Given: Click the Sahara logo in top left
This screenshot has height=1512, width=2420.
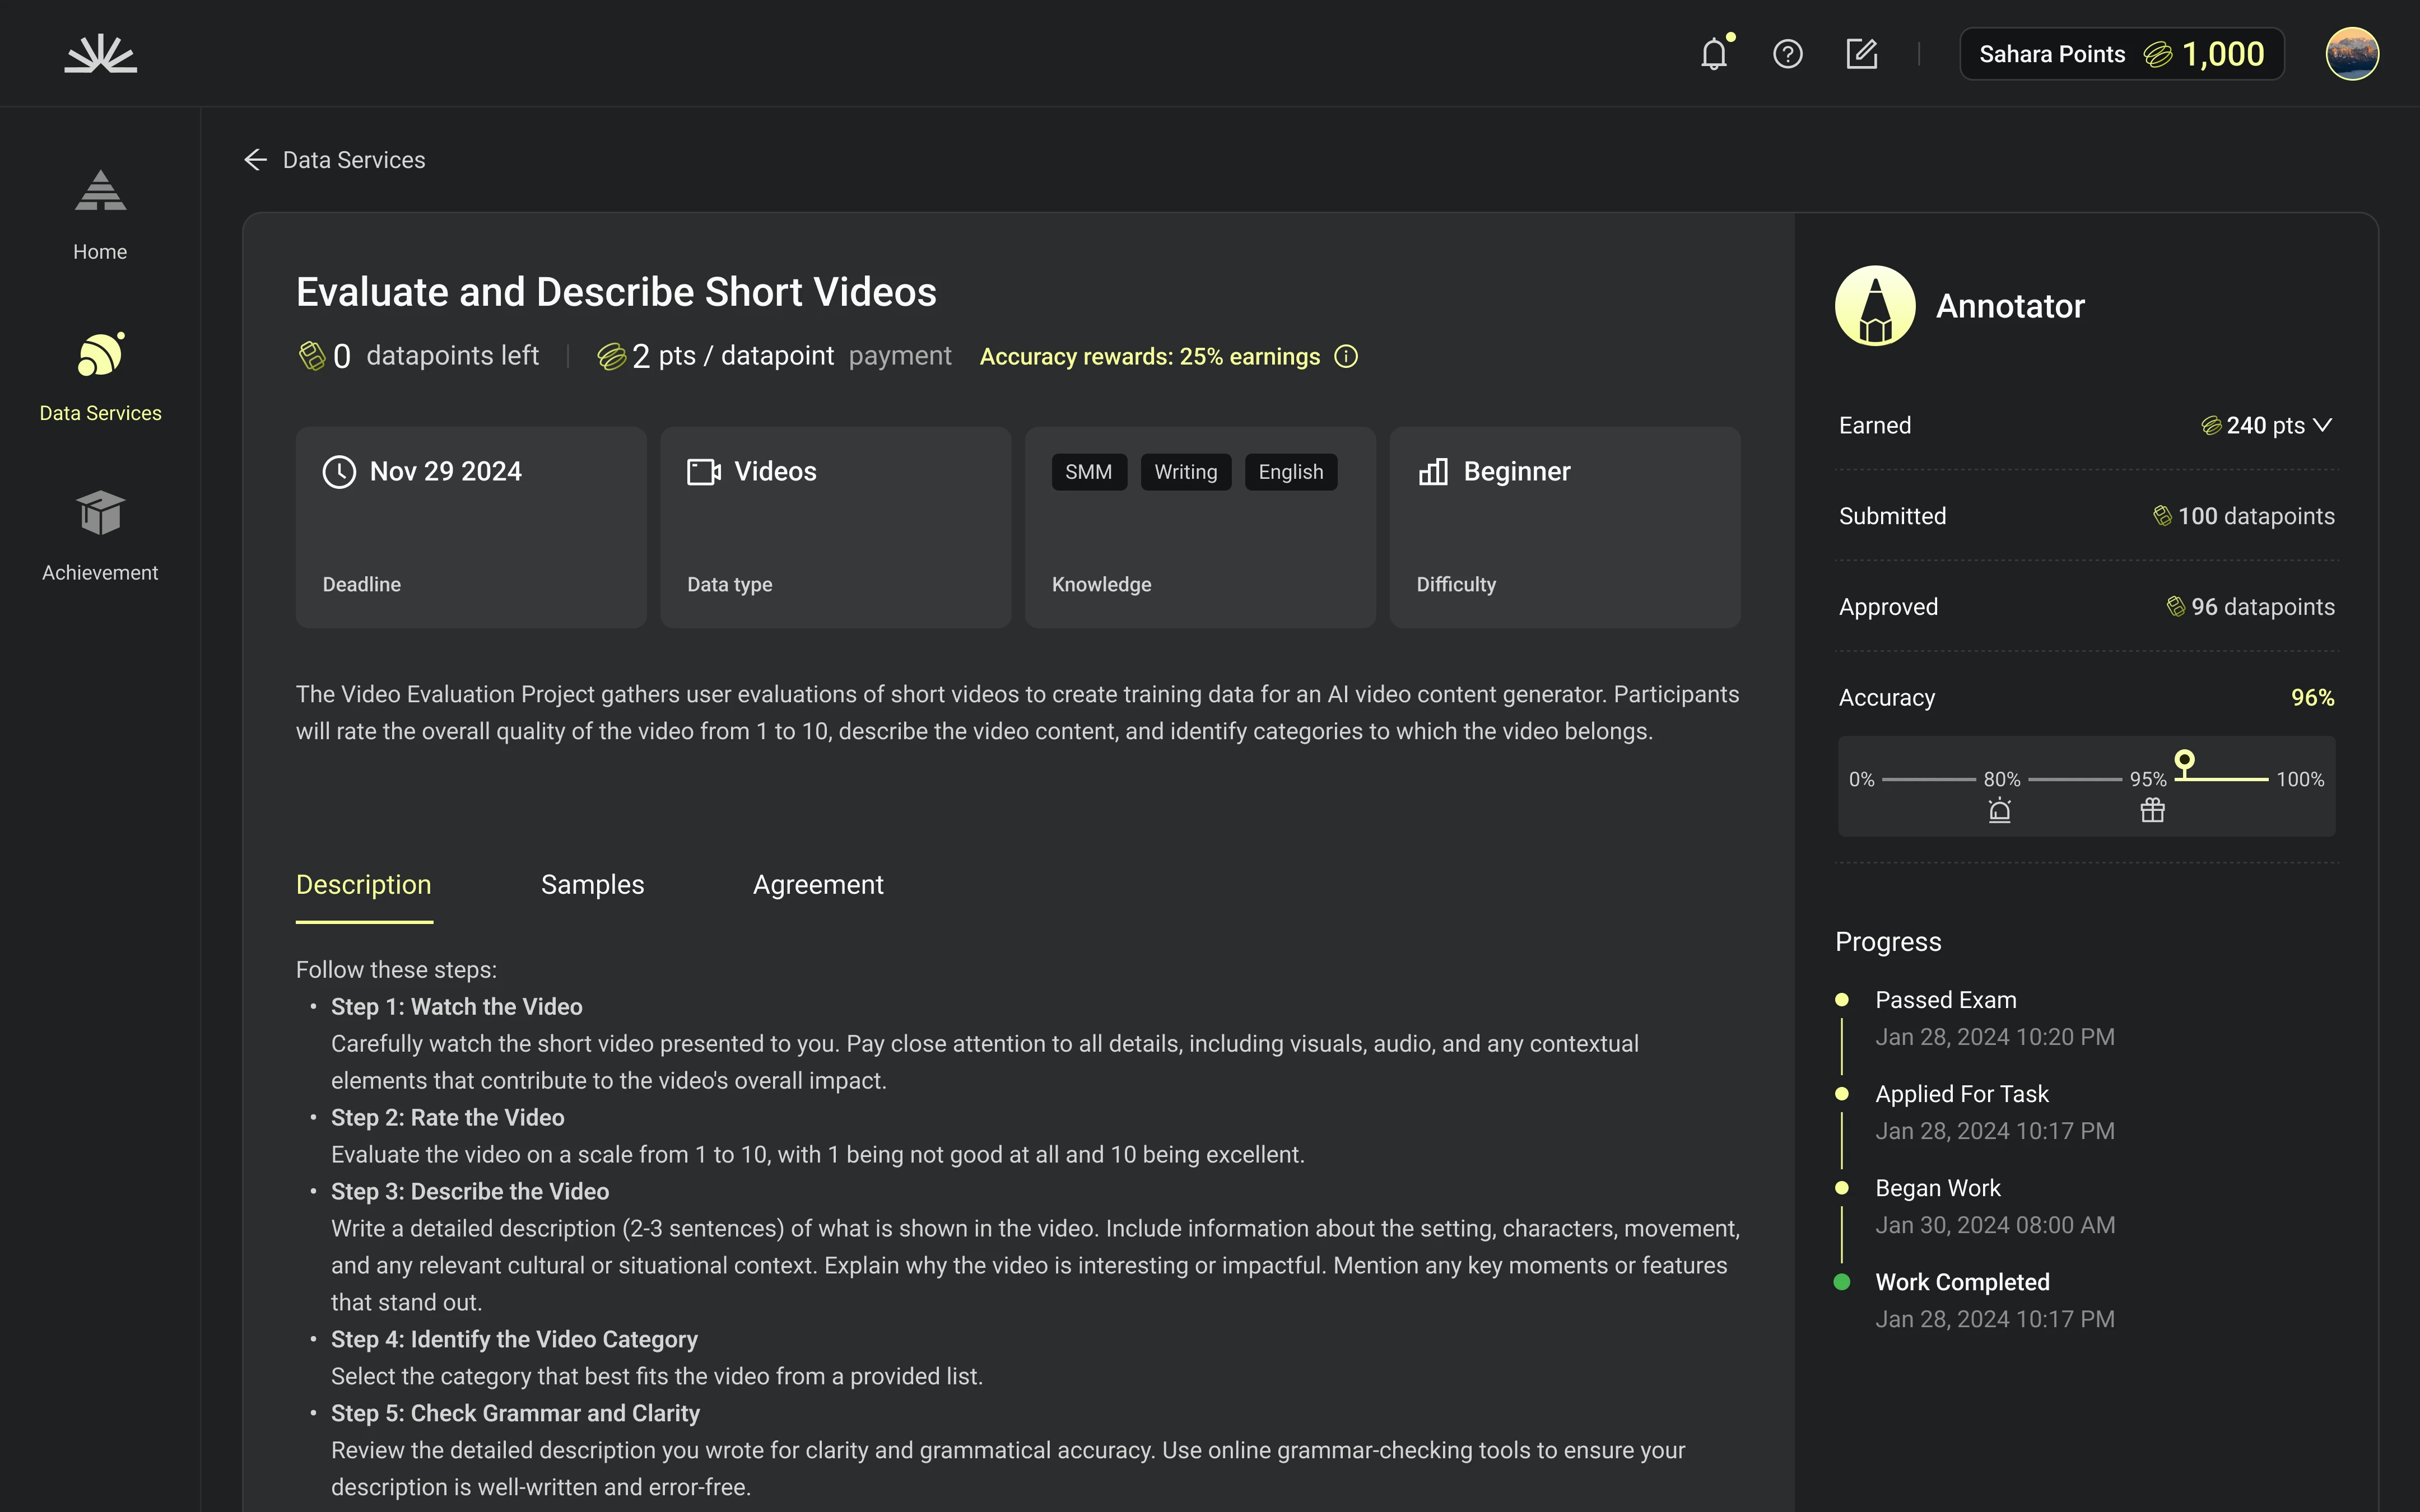Looking at the screenshot, I should [x=101, y=54].
